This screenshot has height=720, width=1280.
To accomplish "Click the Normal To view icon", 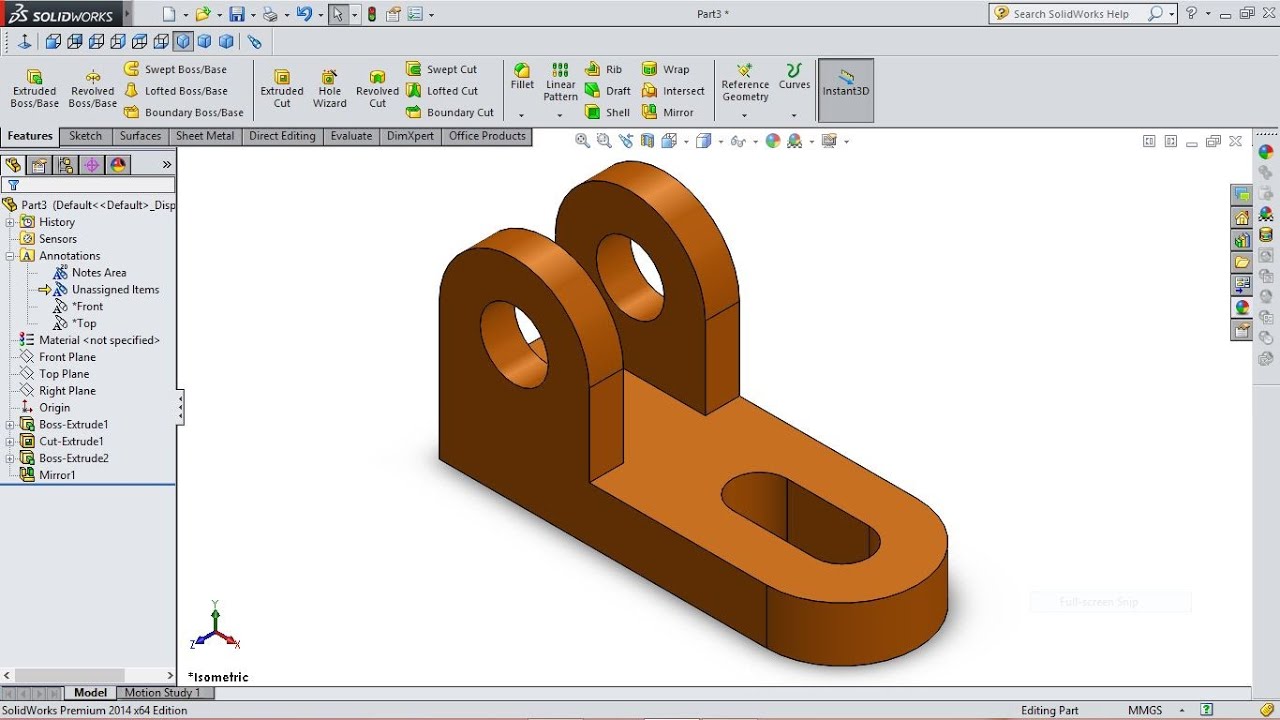I will click(x=24, y=41).
